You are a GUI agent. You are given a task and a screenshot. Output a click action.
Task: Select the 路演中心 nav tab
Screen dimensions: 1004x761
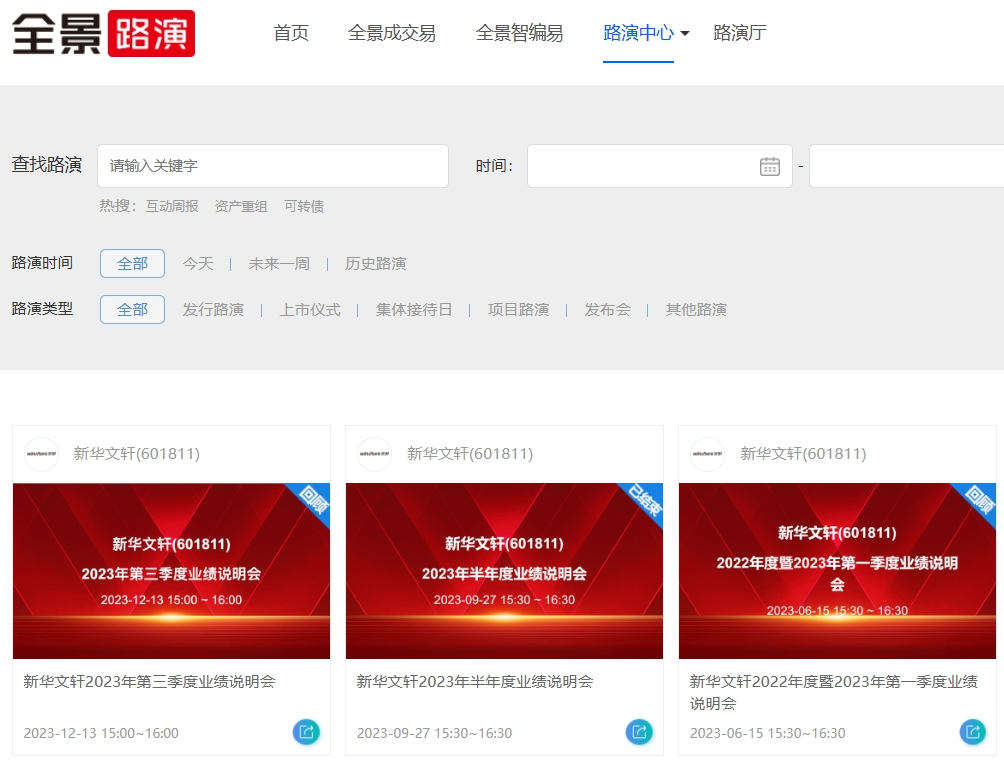(x=638, y=33)
